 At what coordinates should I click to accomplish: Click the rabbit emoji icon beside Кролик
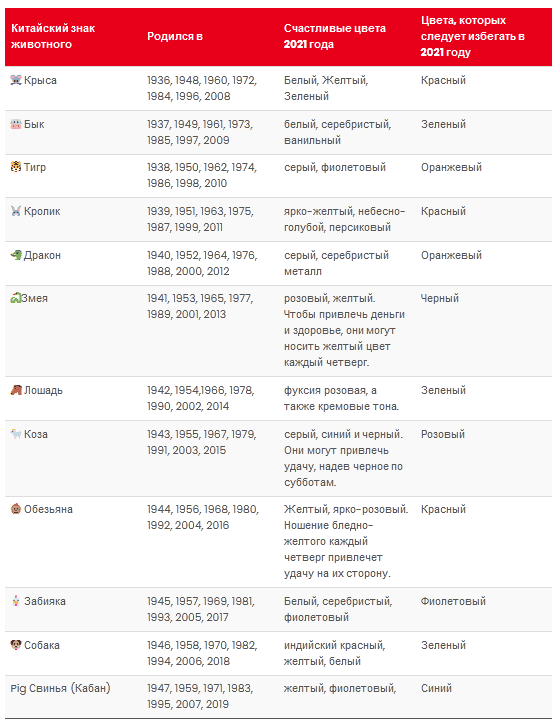(x=16, y=211)
